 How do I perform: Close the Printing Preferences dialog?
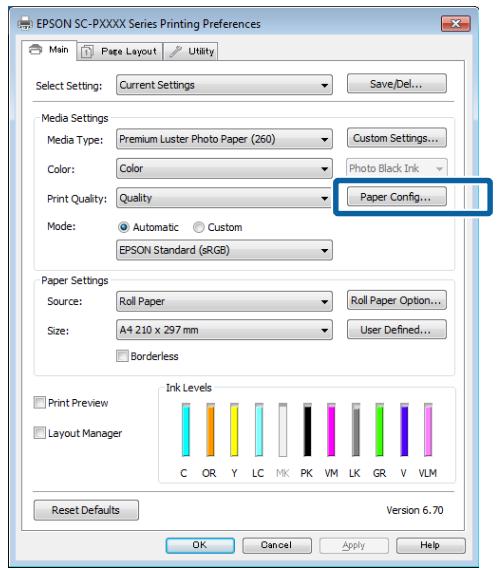point(456,24)
